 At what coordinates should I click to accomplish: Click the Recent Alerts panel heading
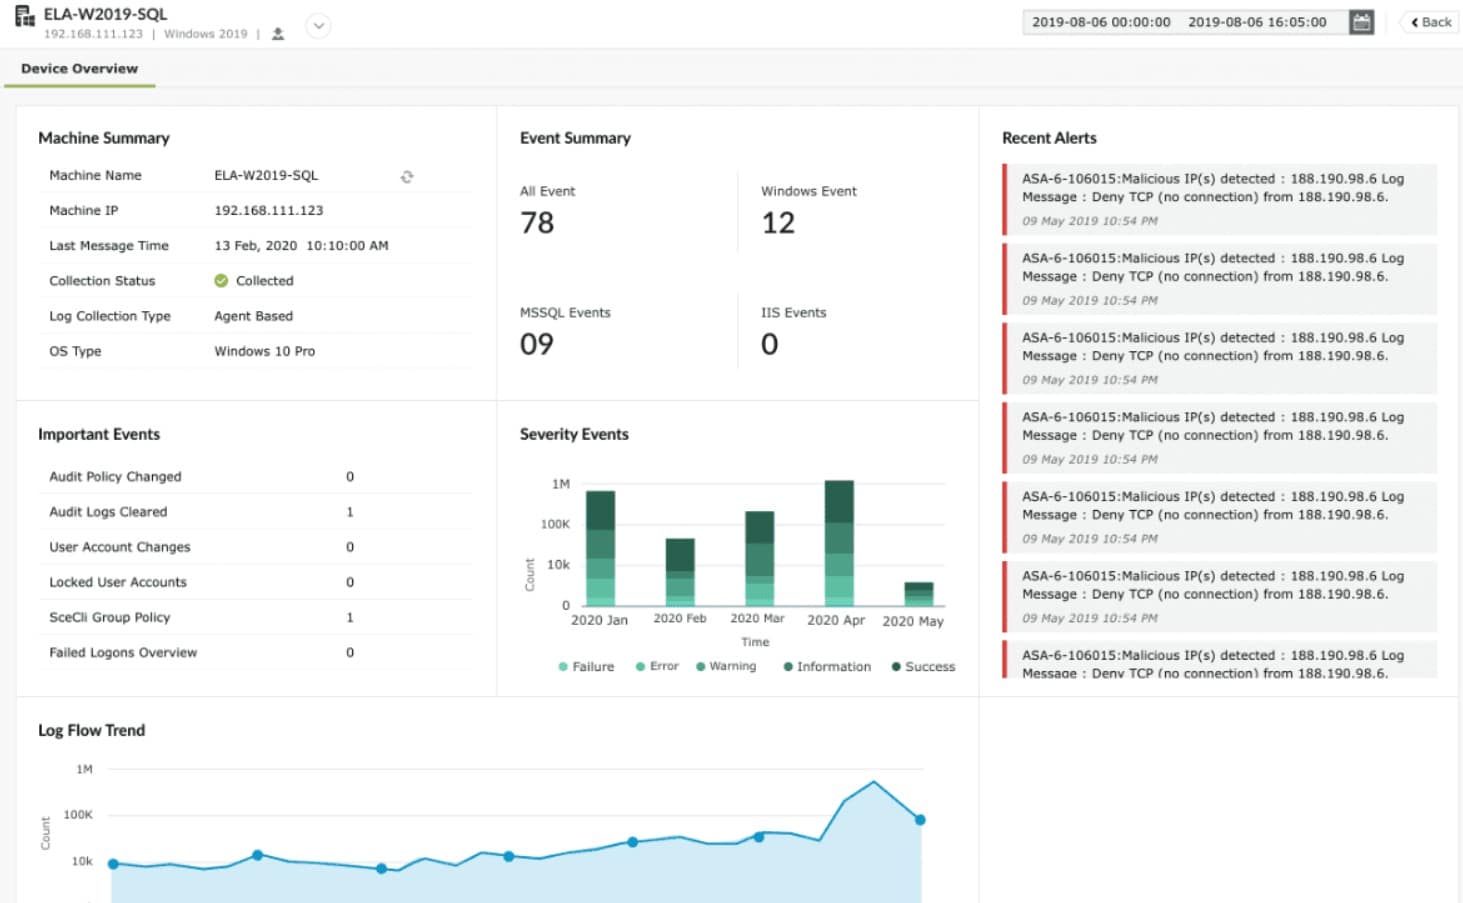coord(1049,138)
